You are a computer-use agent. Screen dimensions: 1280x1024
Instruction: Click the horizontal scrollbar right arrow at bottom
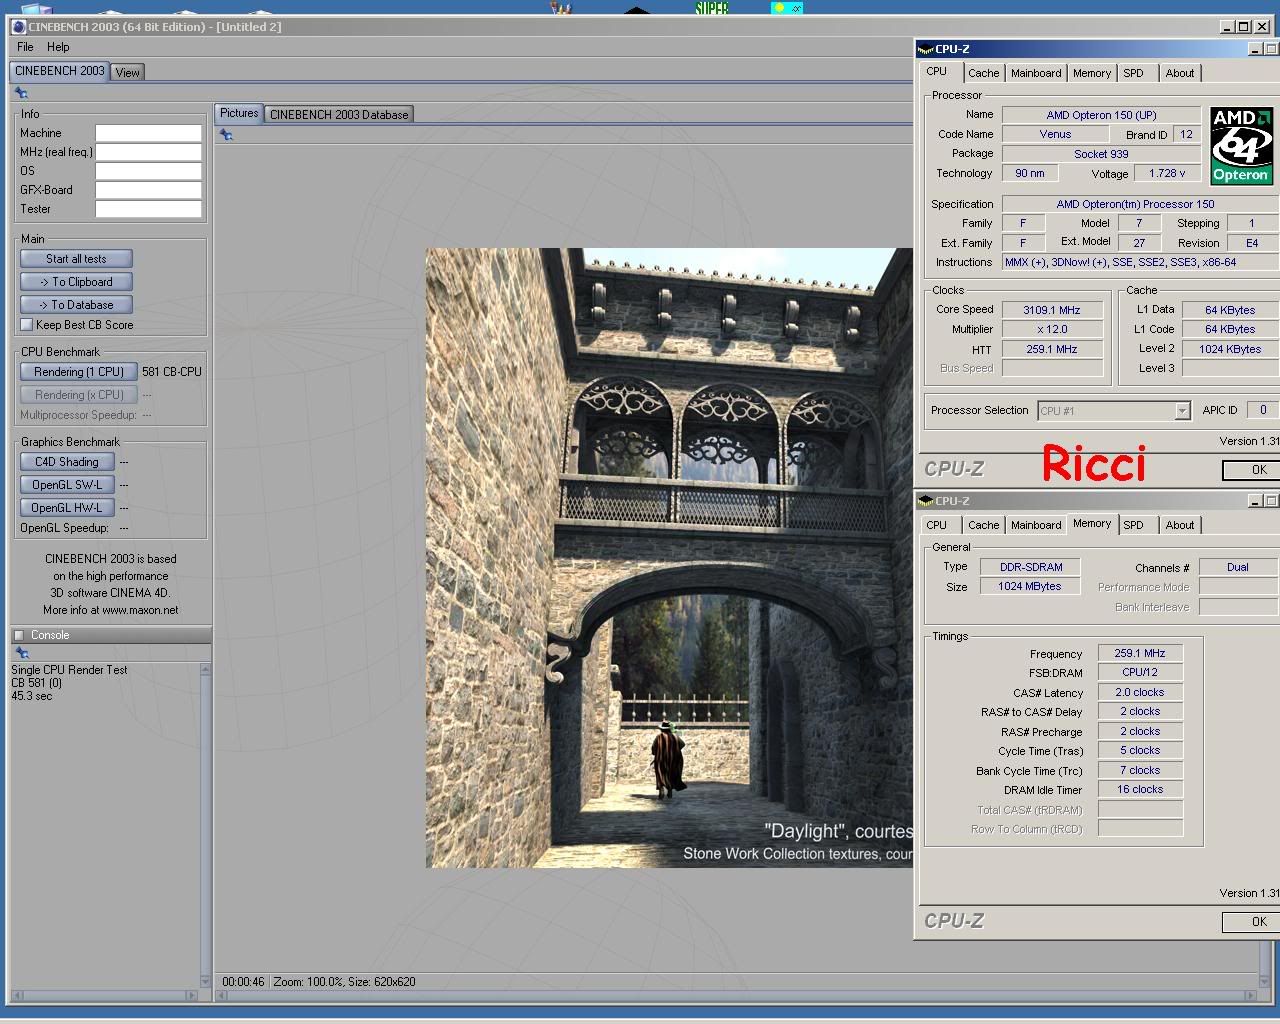1251,996
